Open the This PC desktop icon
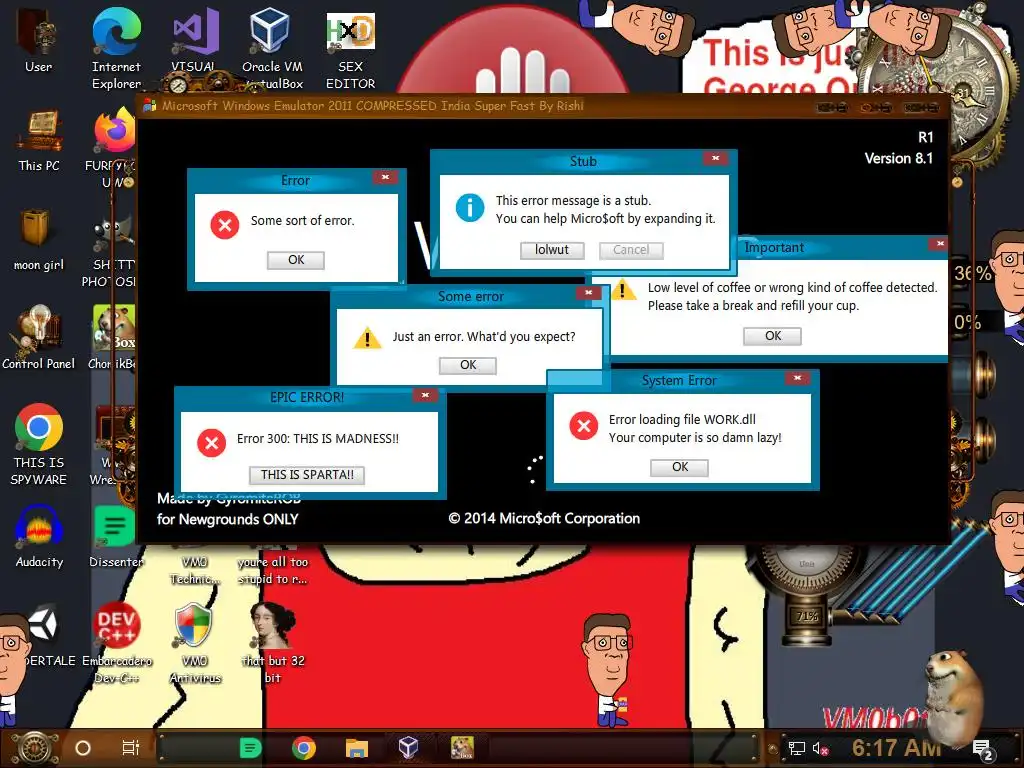1024x768 pixels. pos(39,140)
